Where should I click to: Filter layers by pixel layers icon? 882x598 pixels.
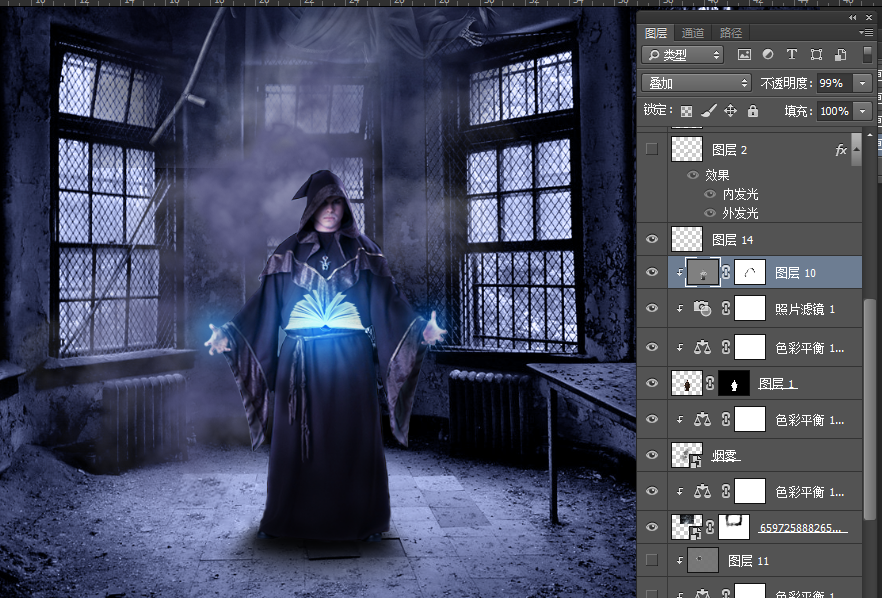pyautogui.click(x=744, y=55)
